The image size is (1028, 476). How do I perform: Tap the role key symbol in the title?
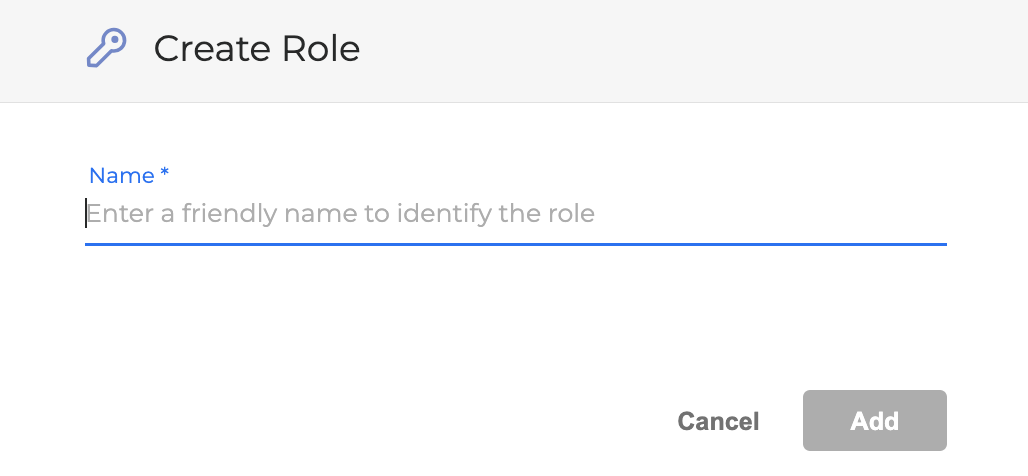107,48
